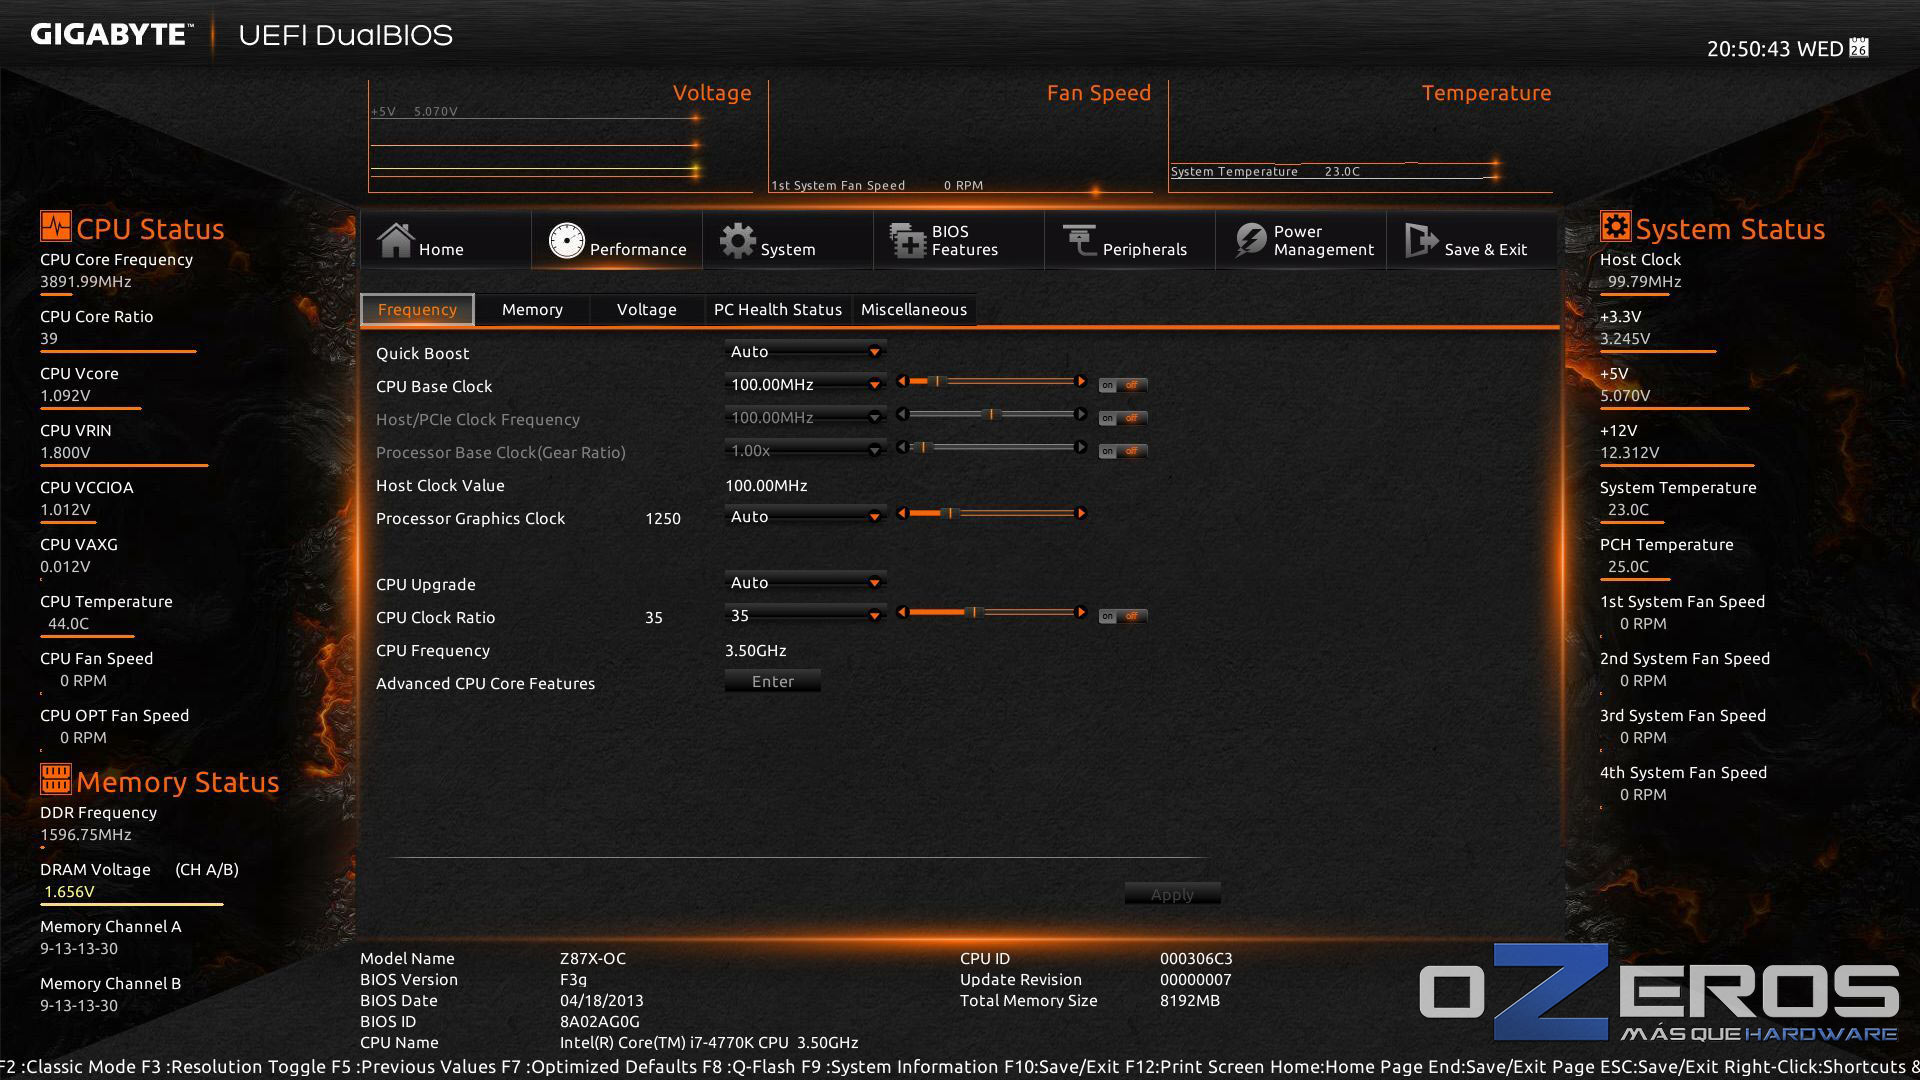This screenshot has width=1920, height=1080.
Task: Click the PCH Temperature 25.0C value
Action: tap(1627, 566)
